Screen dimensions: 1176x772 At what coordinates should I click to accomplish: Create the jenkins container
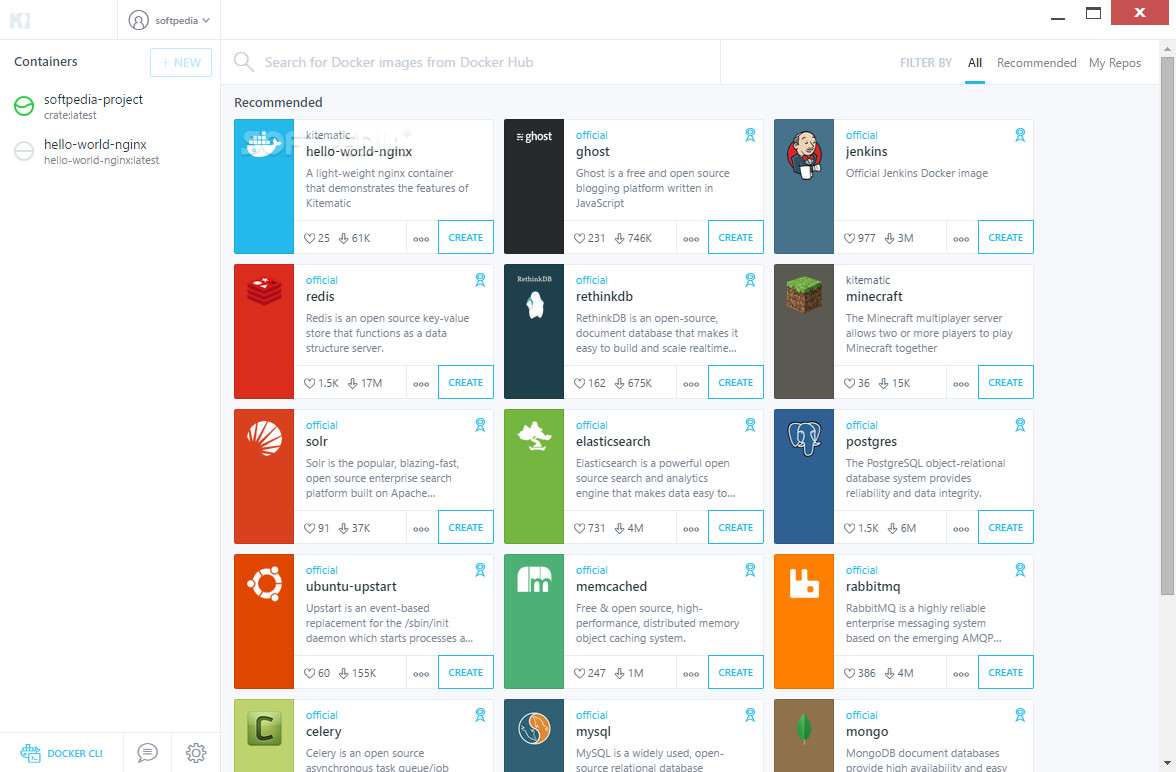click(x=1006, y=237)
